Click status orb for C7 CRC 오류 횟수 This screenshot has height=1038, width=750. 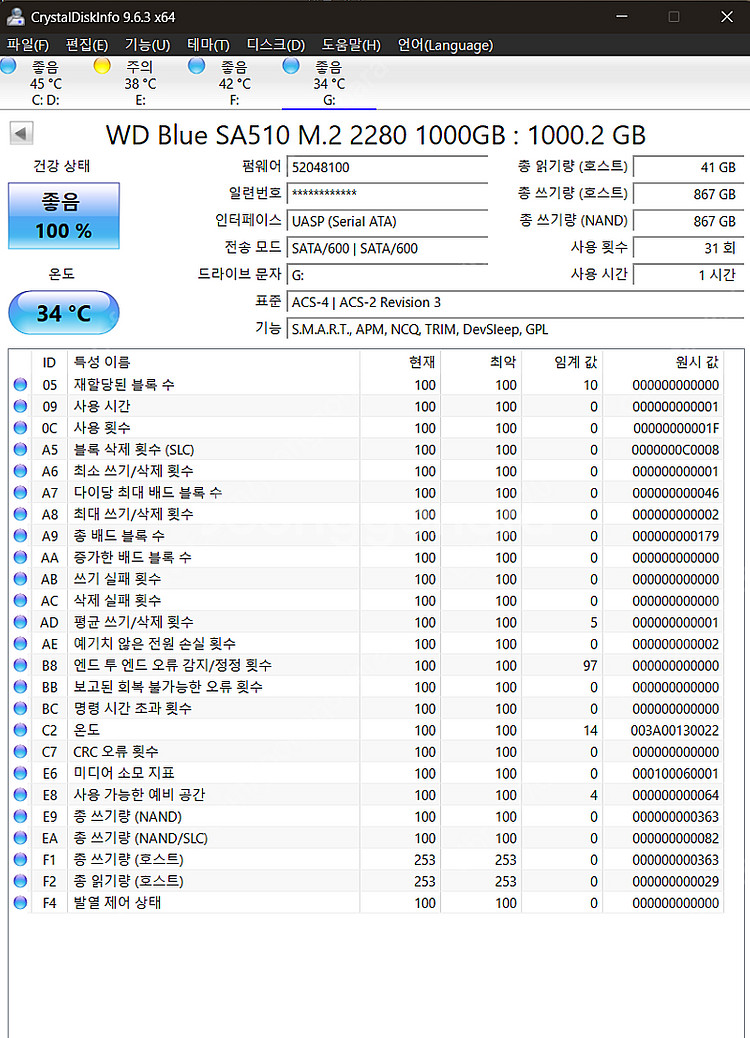tap(21, 751)
